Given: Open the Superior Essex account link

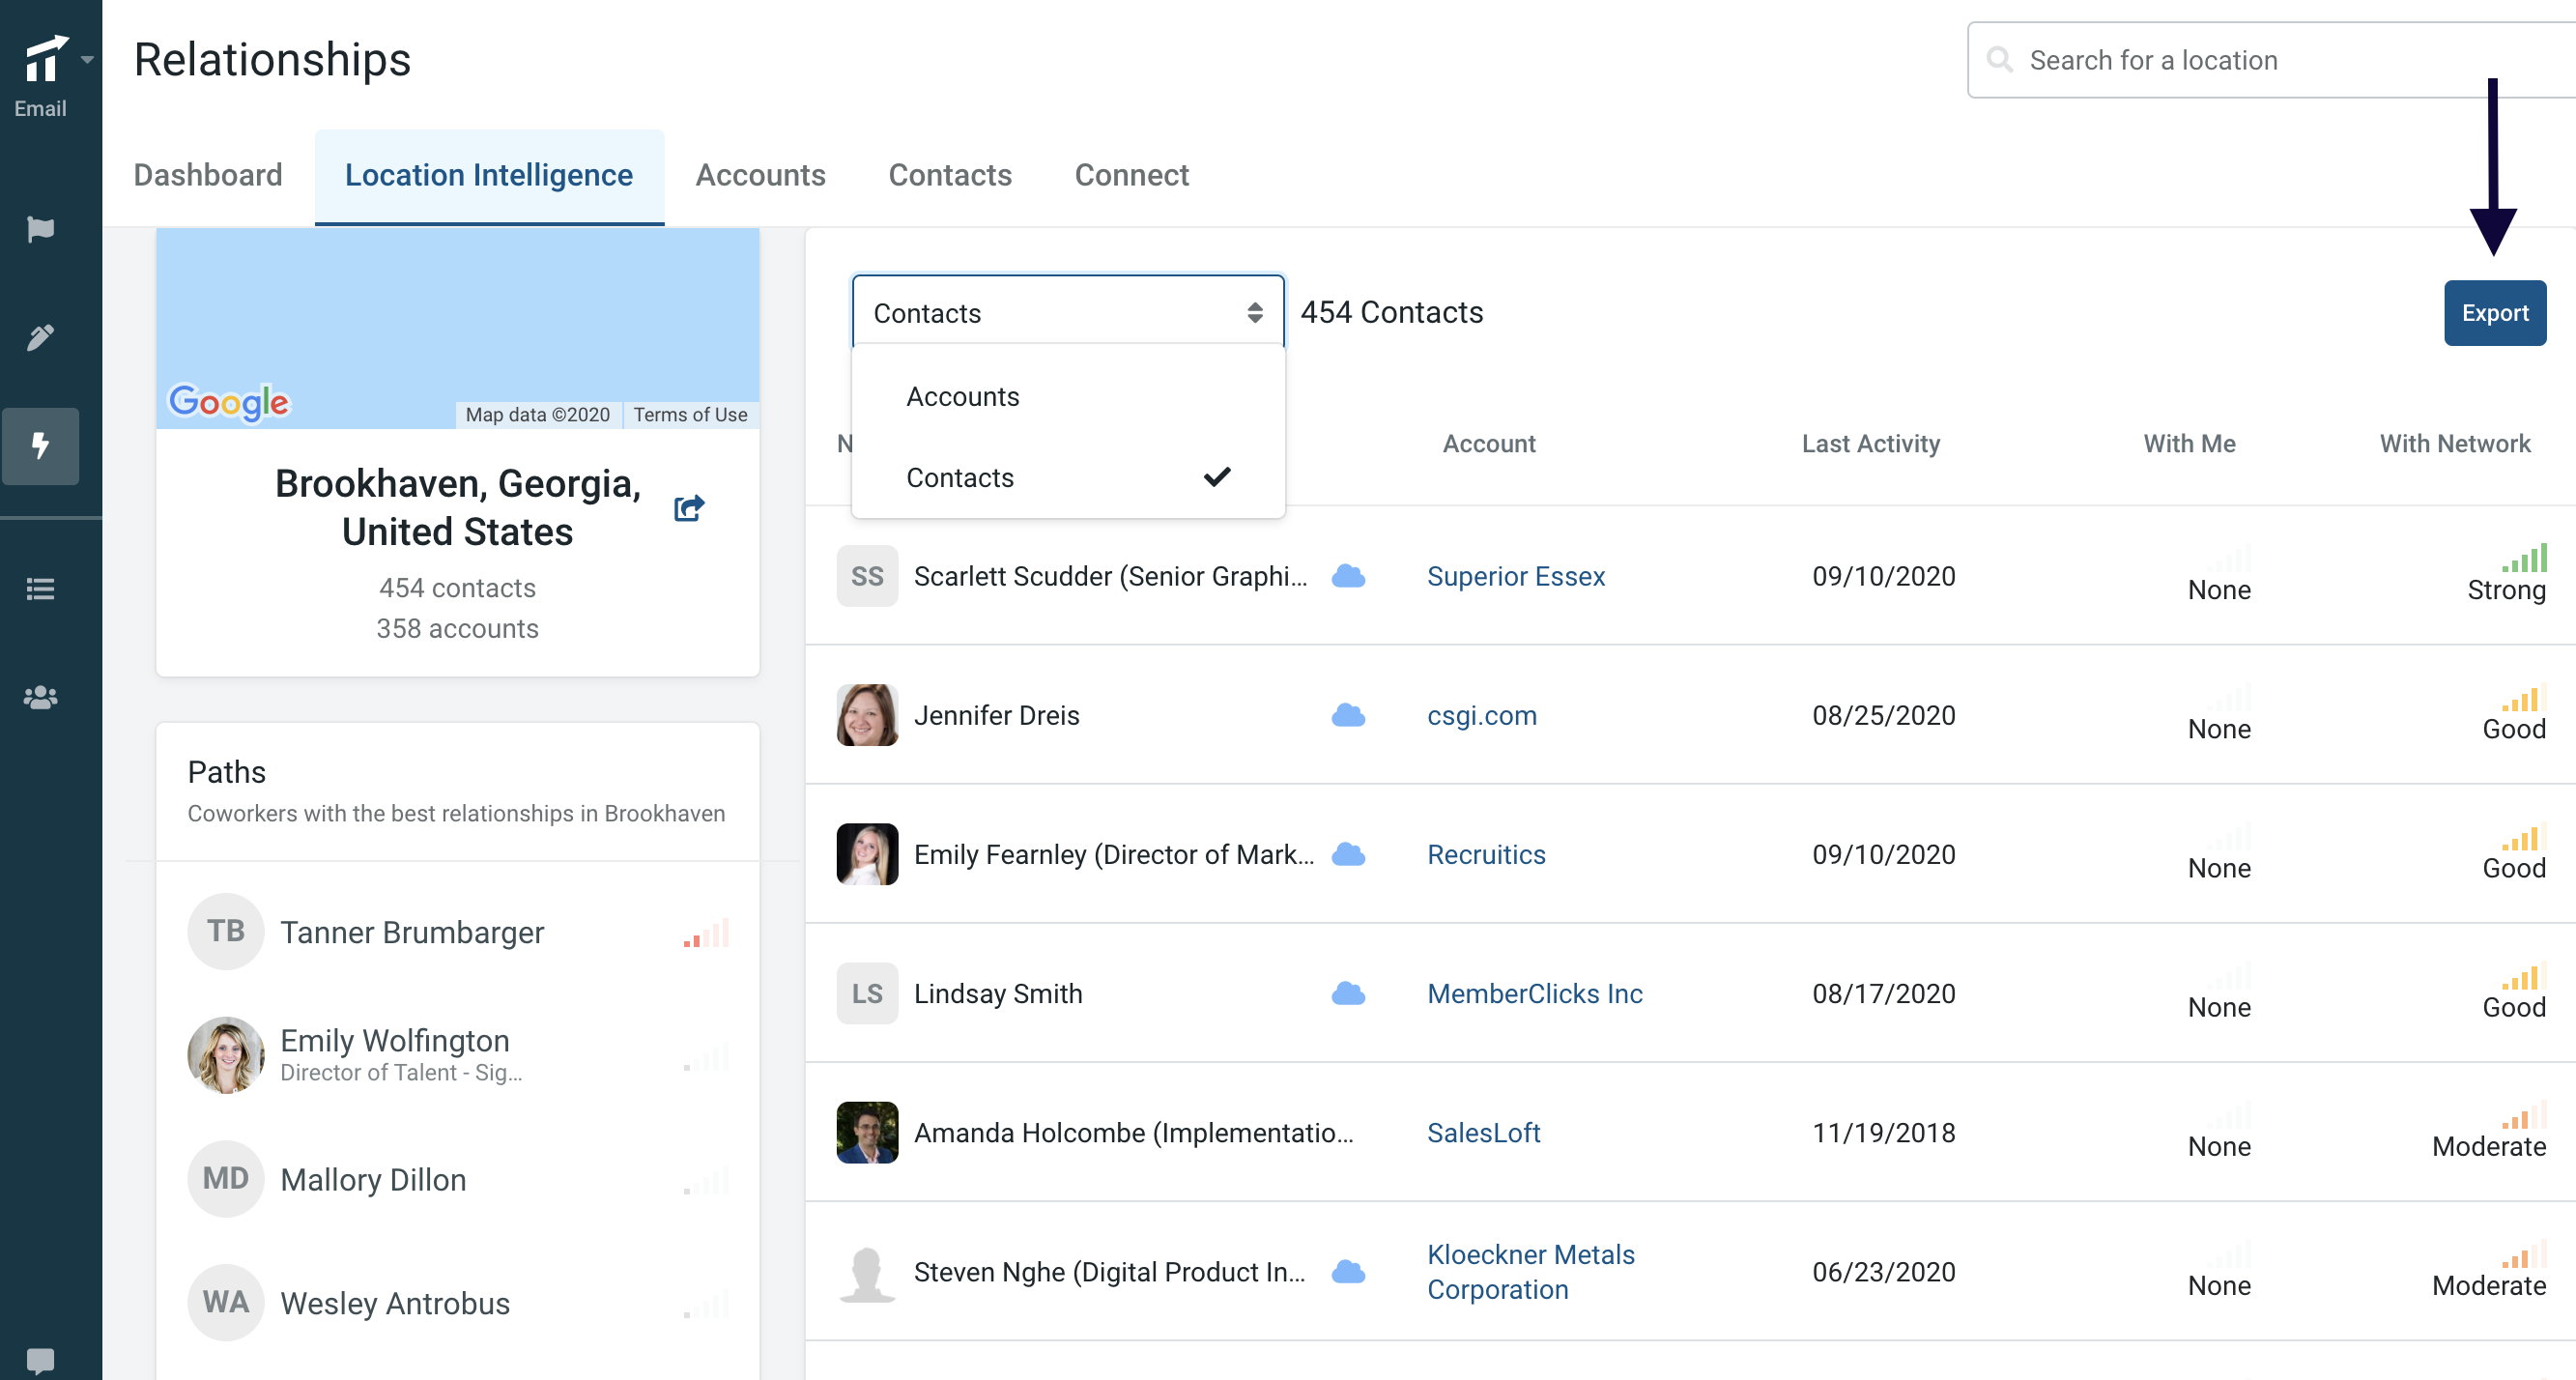Looking at the screenshot, I should (1515, 576).
